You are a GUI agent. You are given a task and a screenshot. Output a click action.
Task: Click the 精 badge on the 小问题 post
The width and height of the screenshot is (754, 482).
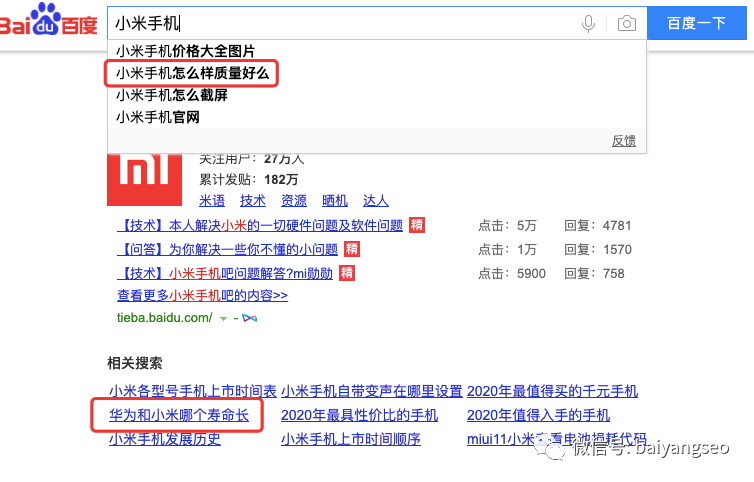(x=352, y=249)
